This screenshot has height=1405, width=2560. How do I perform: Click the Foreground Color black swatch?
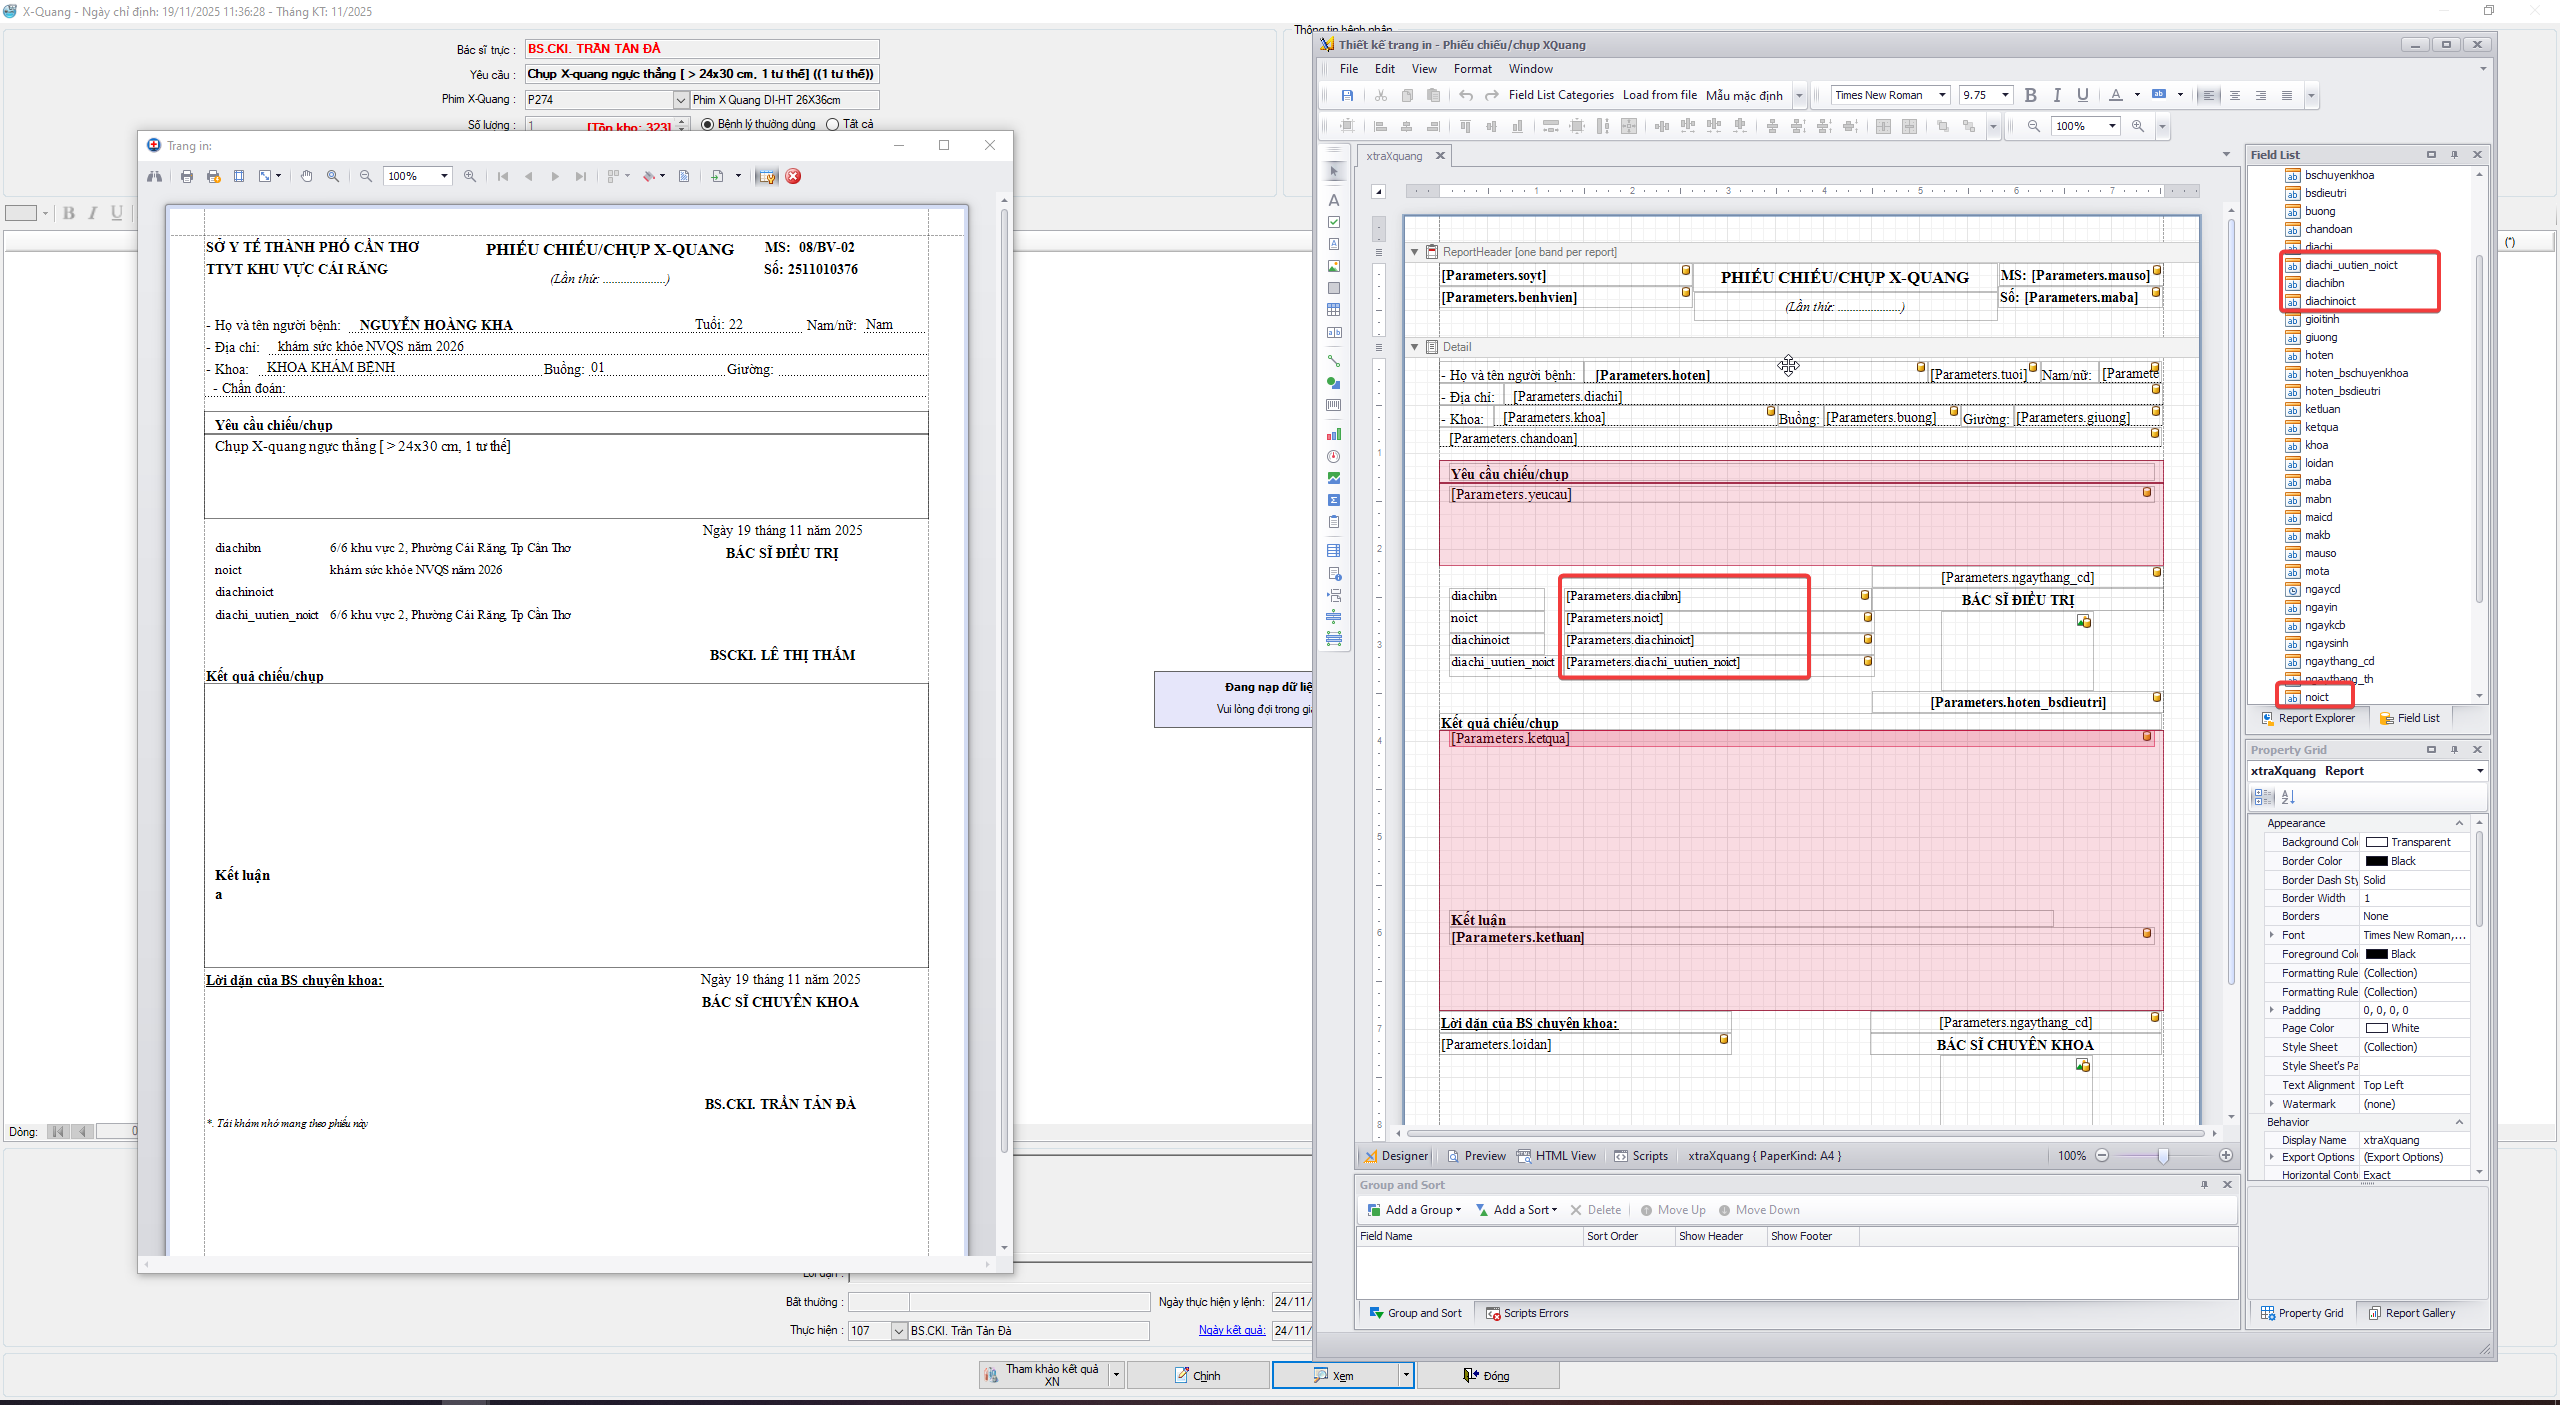coord(2377,954)
